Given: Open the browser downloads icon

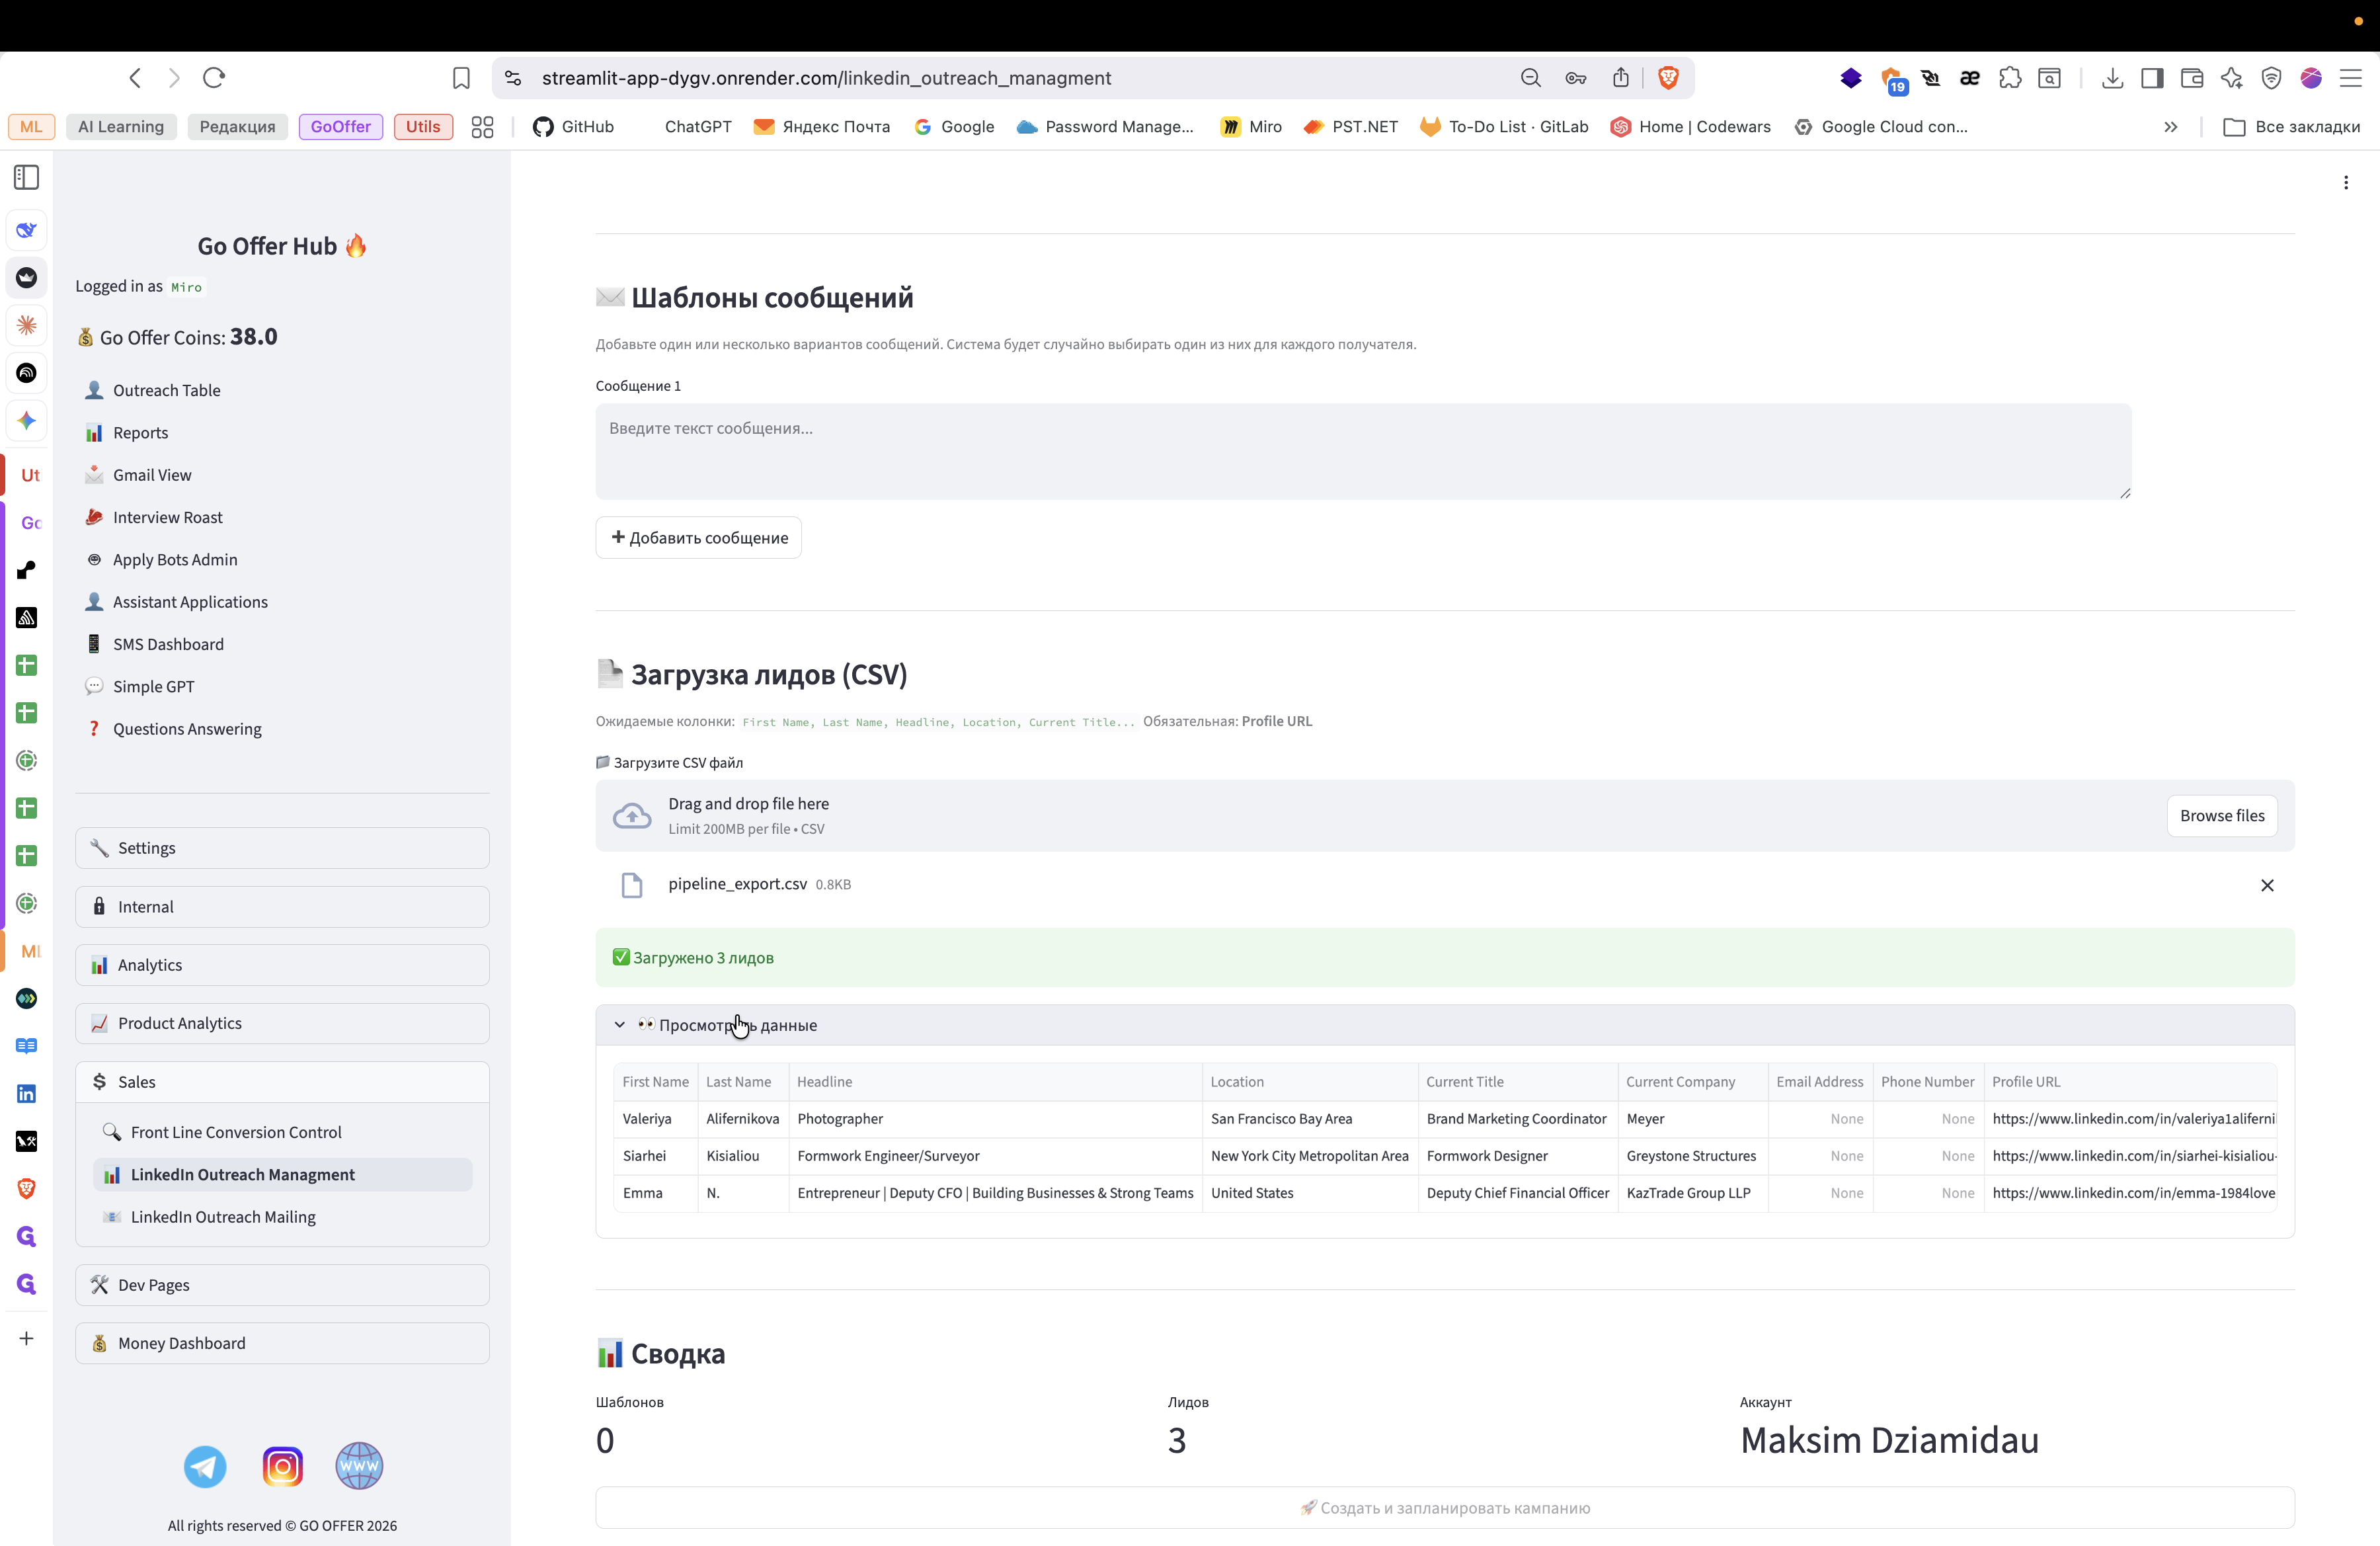Looking at the screenshot, I should 2112,78.
